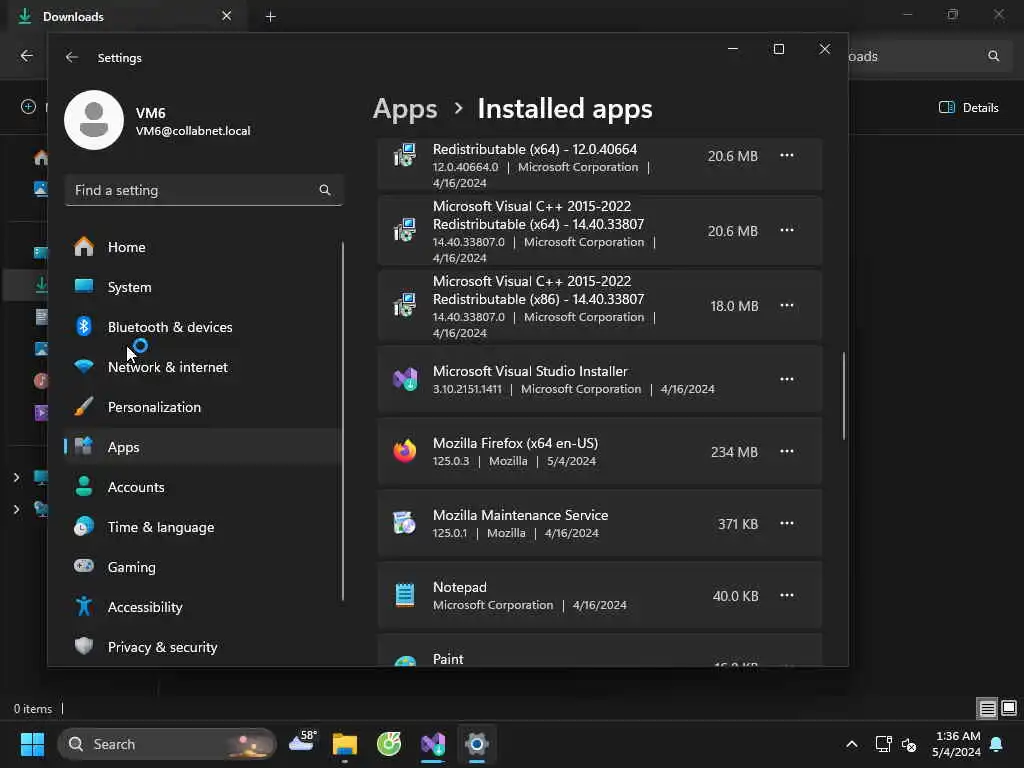Image resolution: width=1024 pixels, height=768 pixels.
Task: Open more options for Visual Studio Installer
Action: point(786,379)
